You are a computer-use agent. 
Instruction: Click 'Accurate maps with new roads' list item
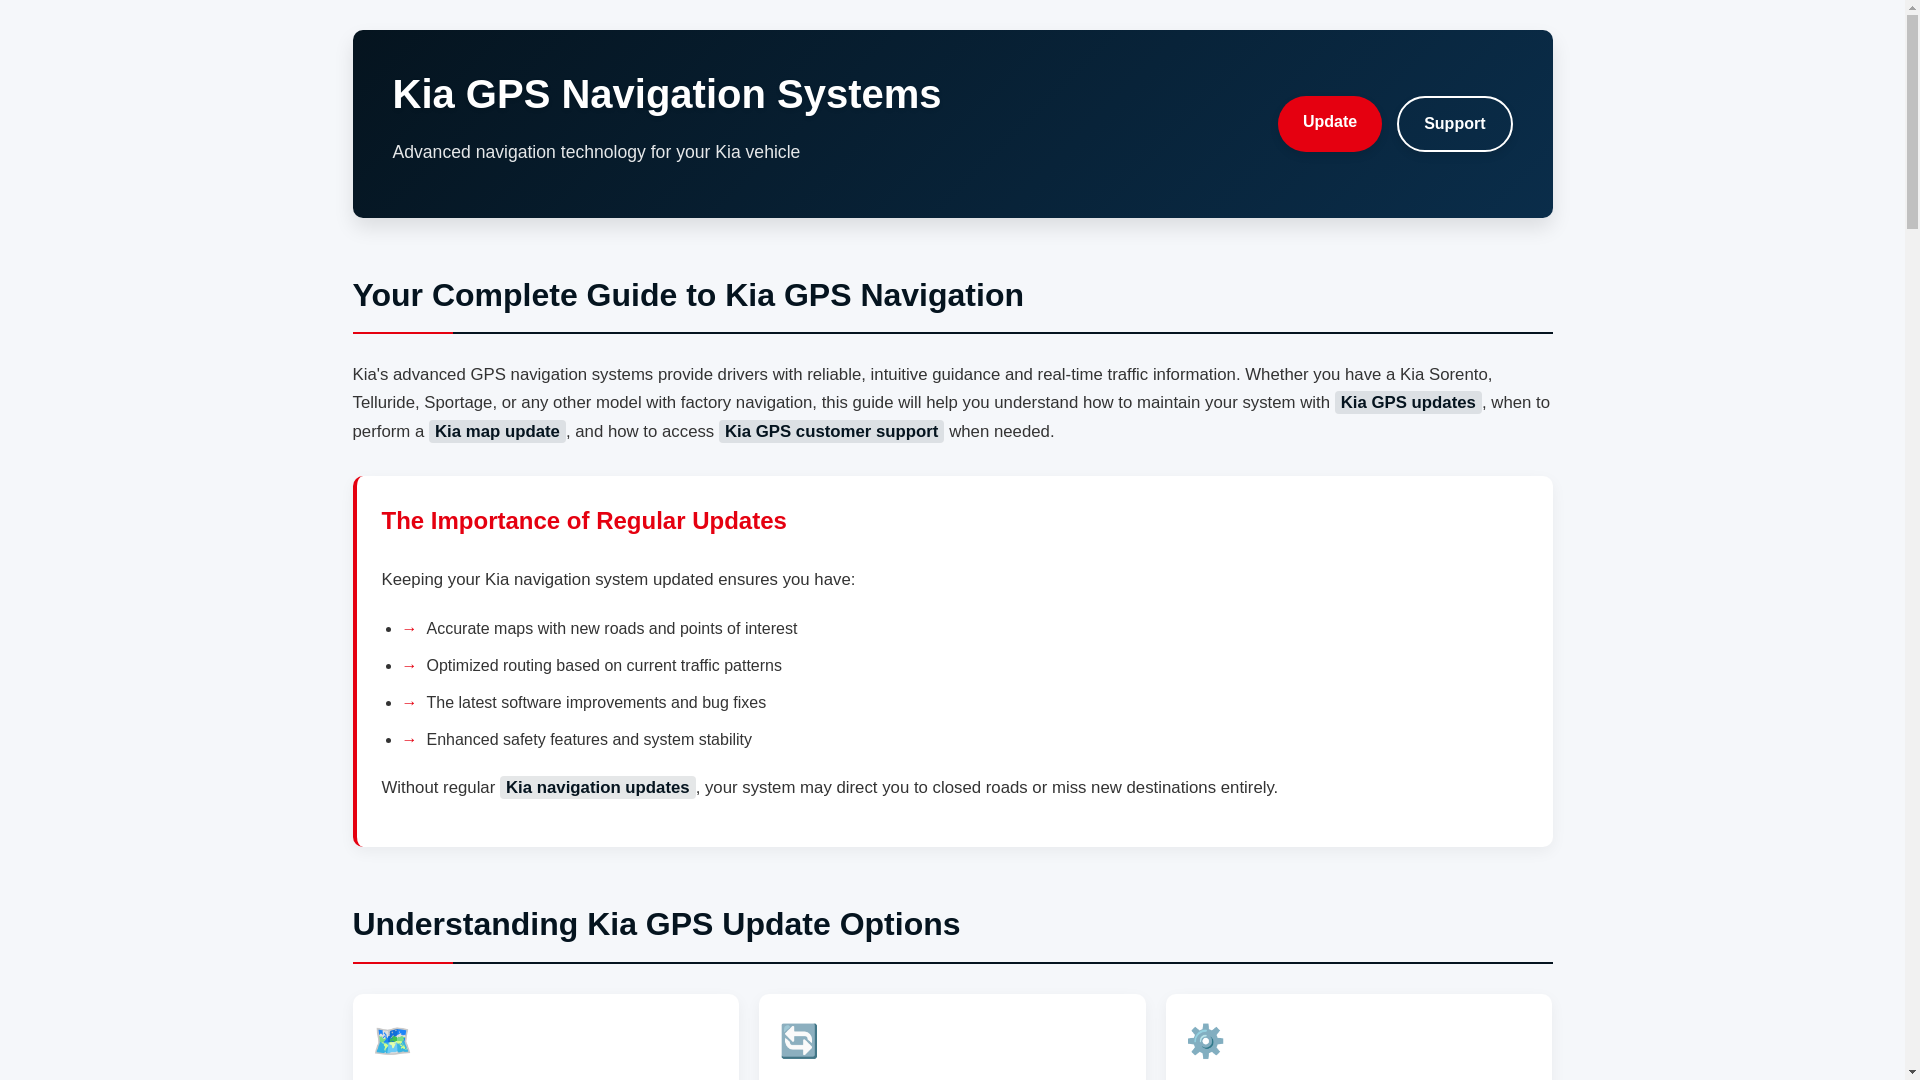[611, 628]
